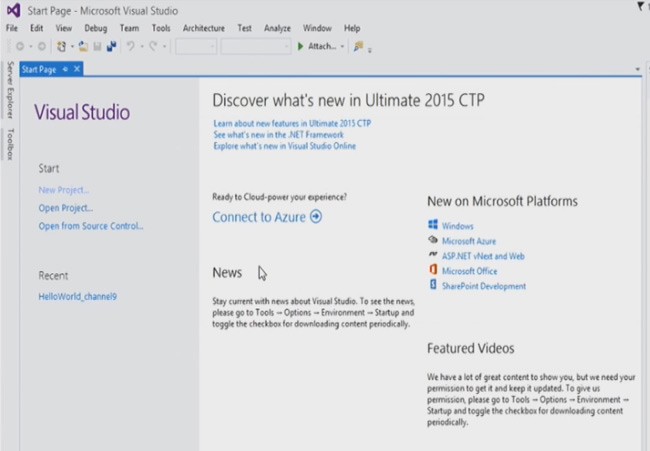
Task: Click the Connect to Azure link
Action: tap(259, 217)
